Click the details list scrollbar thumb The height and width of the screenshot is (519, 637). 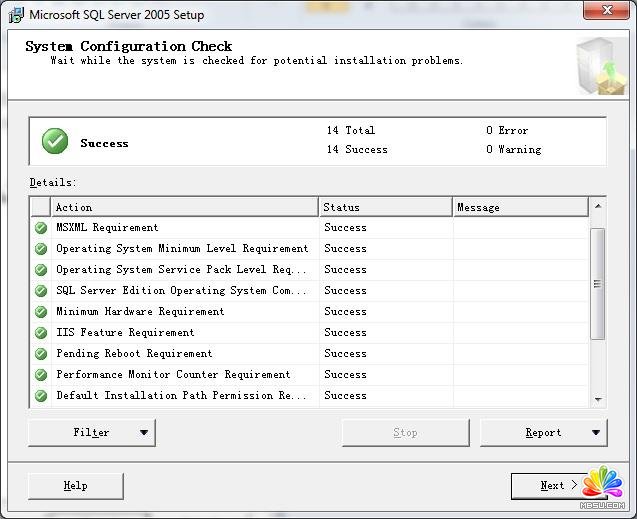[x=598, y=283]
